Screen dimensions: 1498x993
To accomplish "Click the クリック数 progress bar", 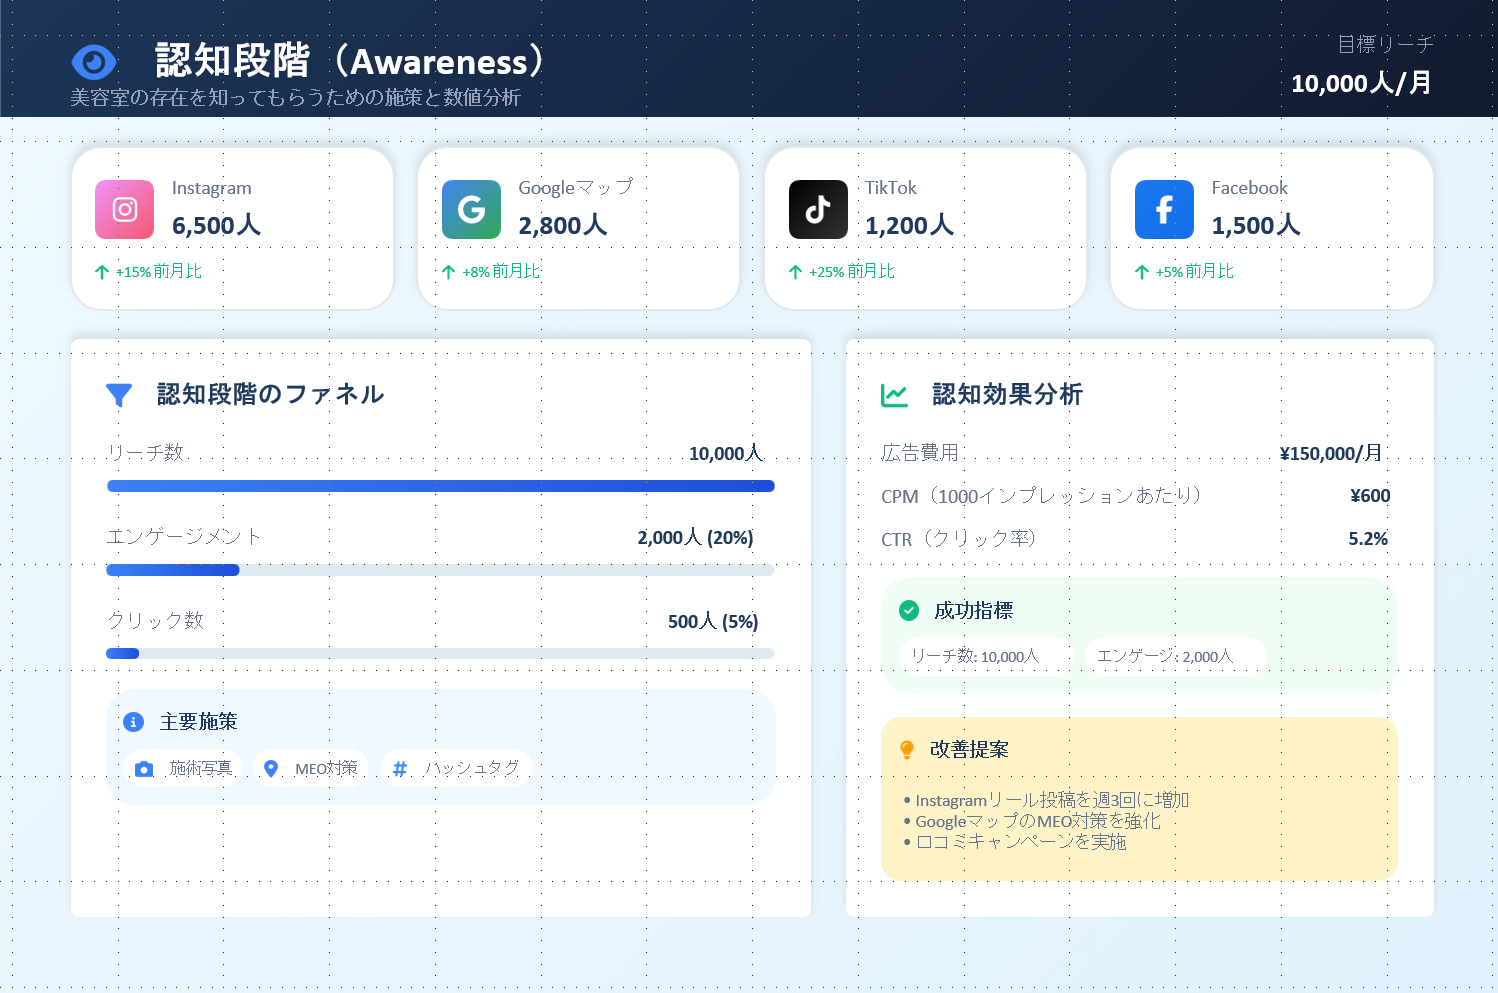I will pyautogui.click(x=441, y=654).
